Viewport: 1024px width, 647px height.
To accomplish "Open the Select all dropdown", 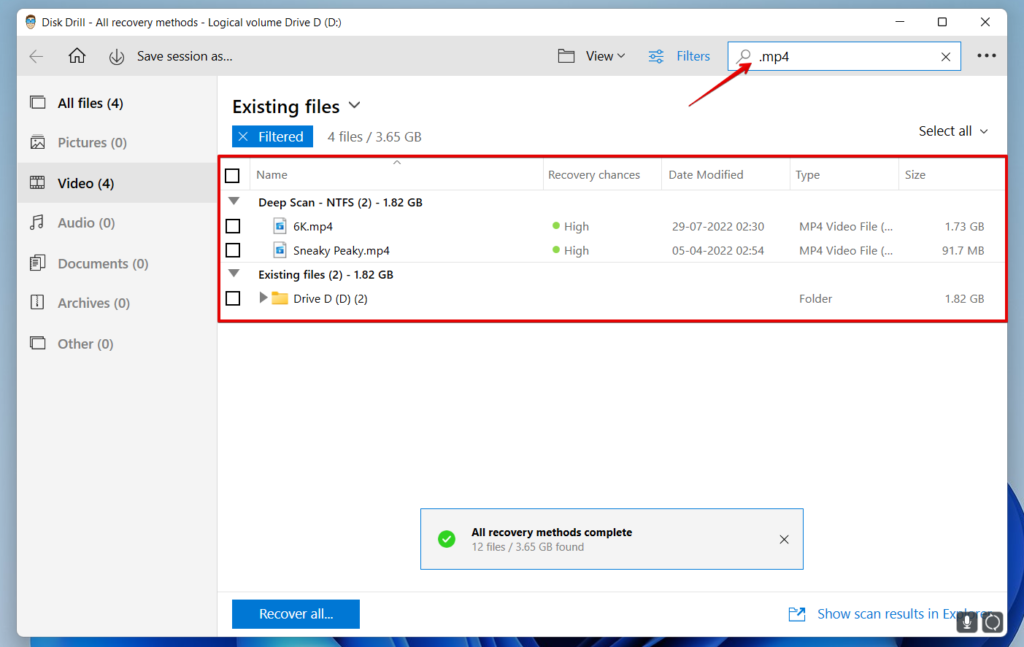I will [953, 130].
